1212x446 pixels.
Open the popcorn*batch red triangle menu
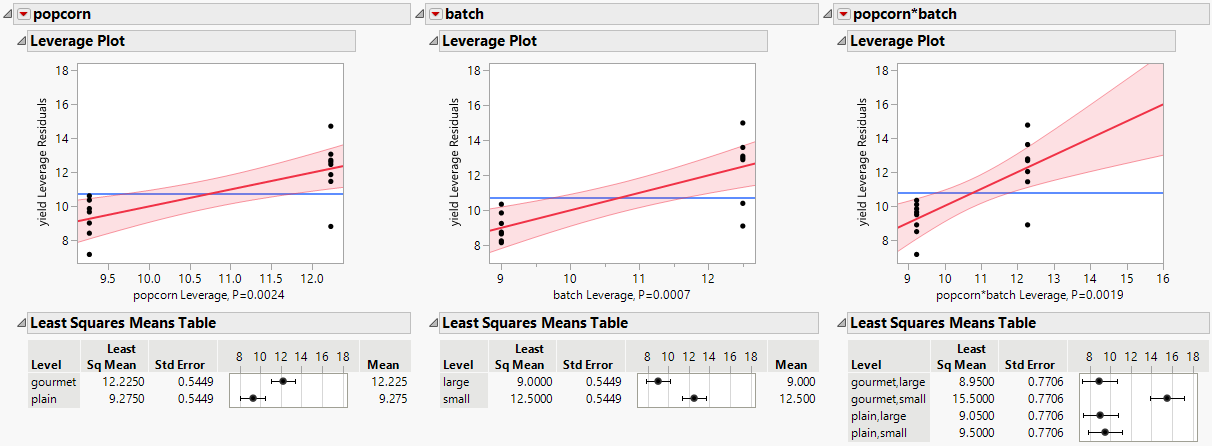(844, 14)
